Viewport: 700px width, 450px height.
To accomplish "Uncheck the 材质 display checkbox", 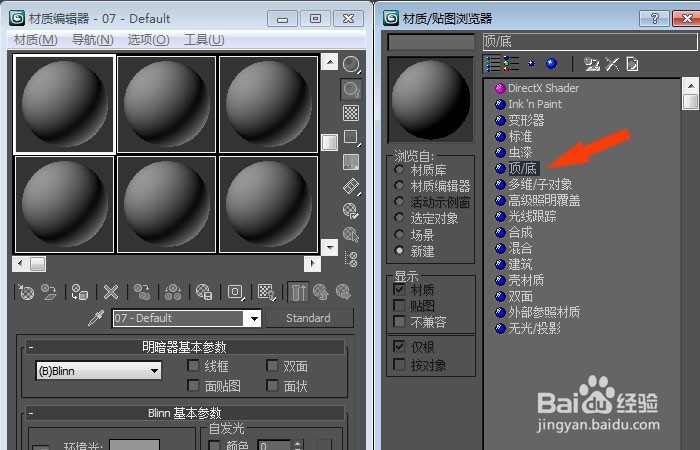I will pos(399,290).
